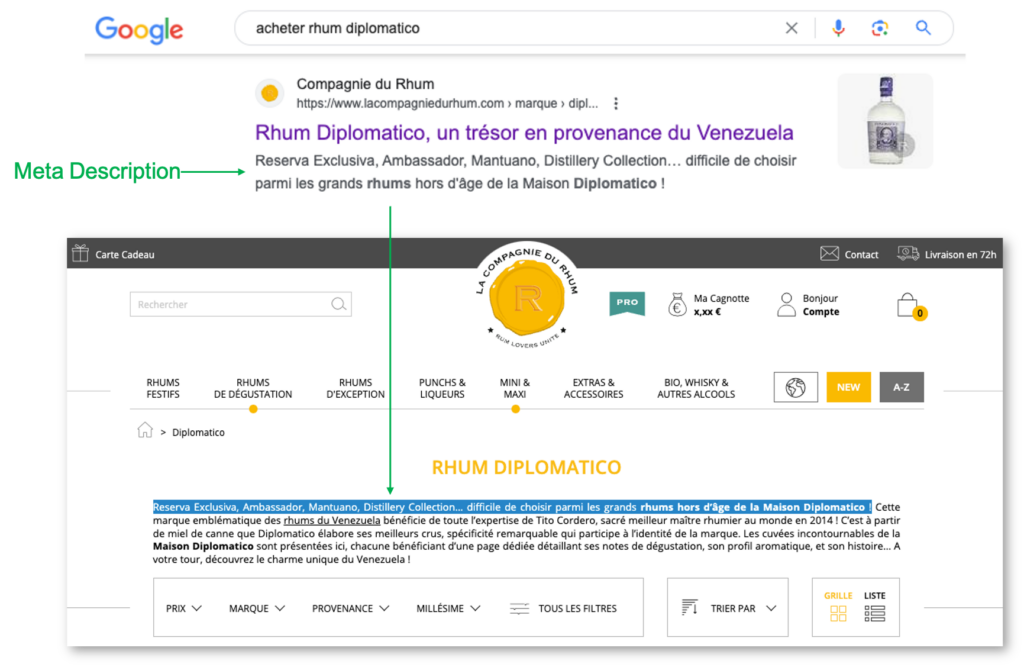The image size is (1024, 667).
Task: Go to home via breadcrumb house icon
Action: tap(144, 430)
